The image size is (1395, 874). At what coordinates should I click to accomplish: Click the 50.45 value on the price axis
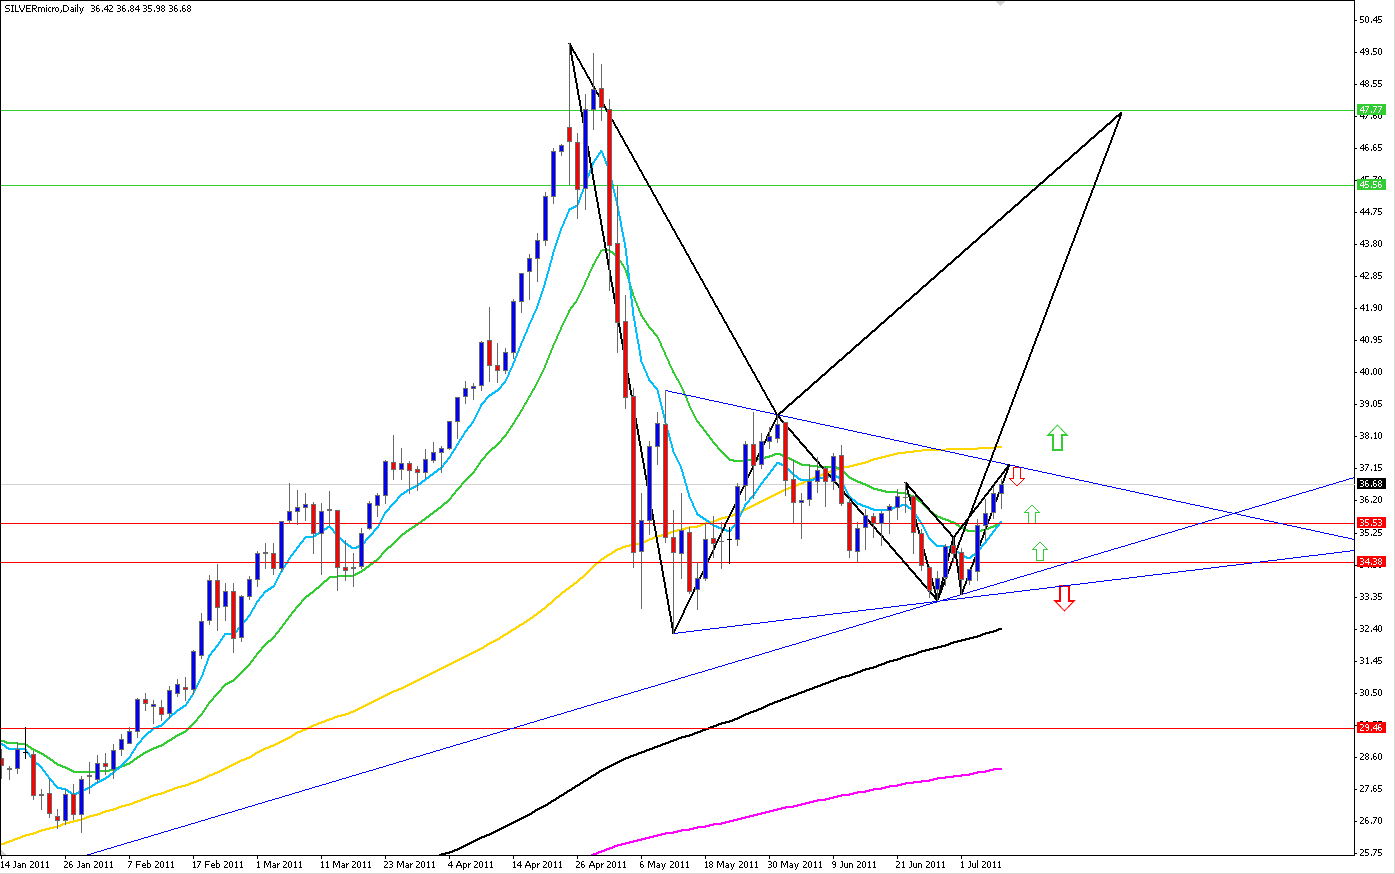pyautogui.click(x=1370, y=19)
